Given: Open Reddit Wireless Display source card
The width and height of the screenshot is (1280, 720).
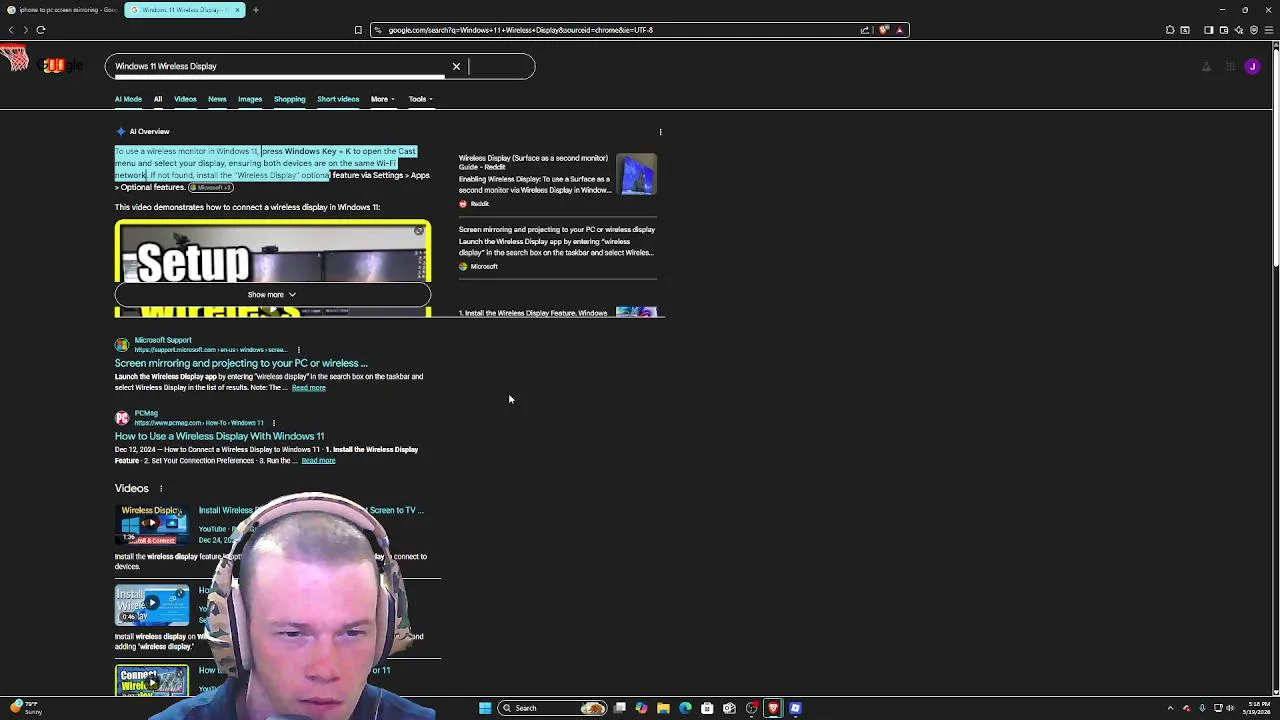Looking at the screenshot, I should pos(557,179).
